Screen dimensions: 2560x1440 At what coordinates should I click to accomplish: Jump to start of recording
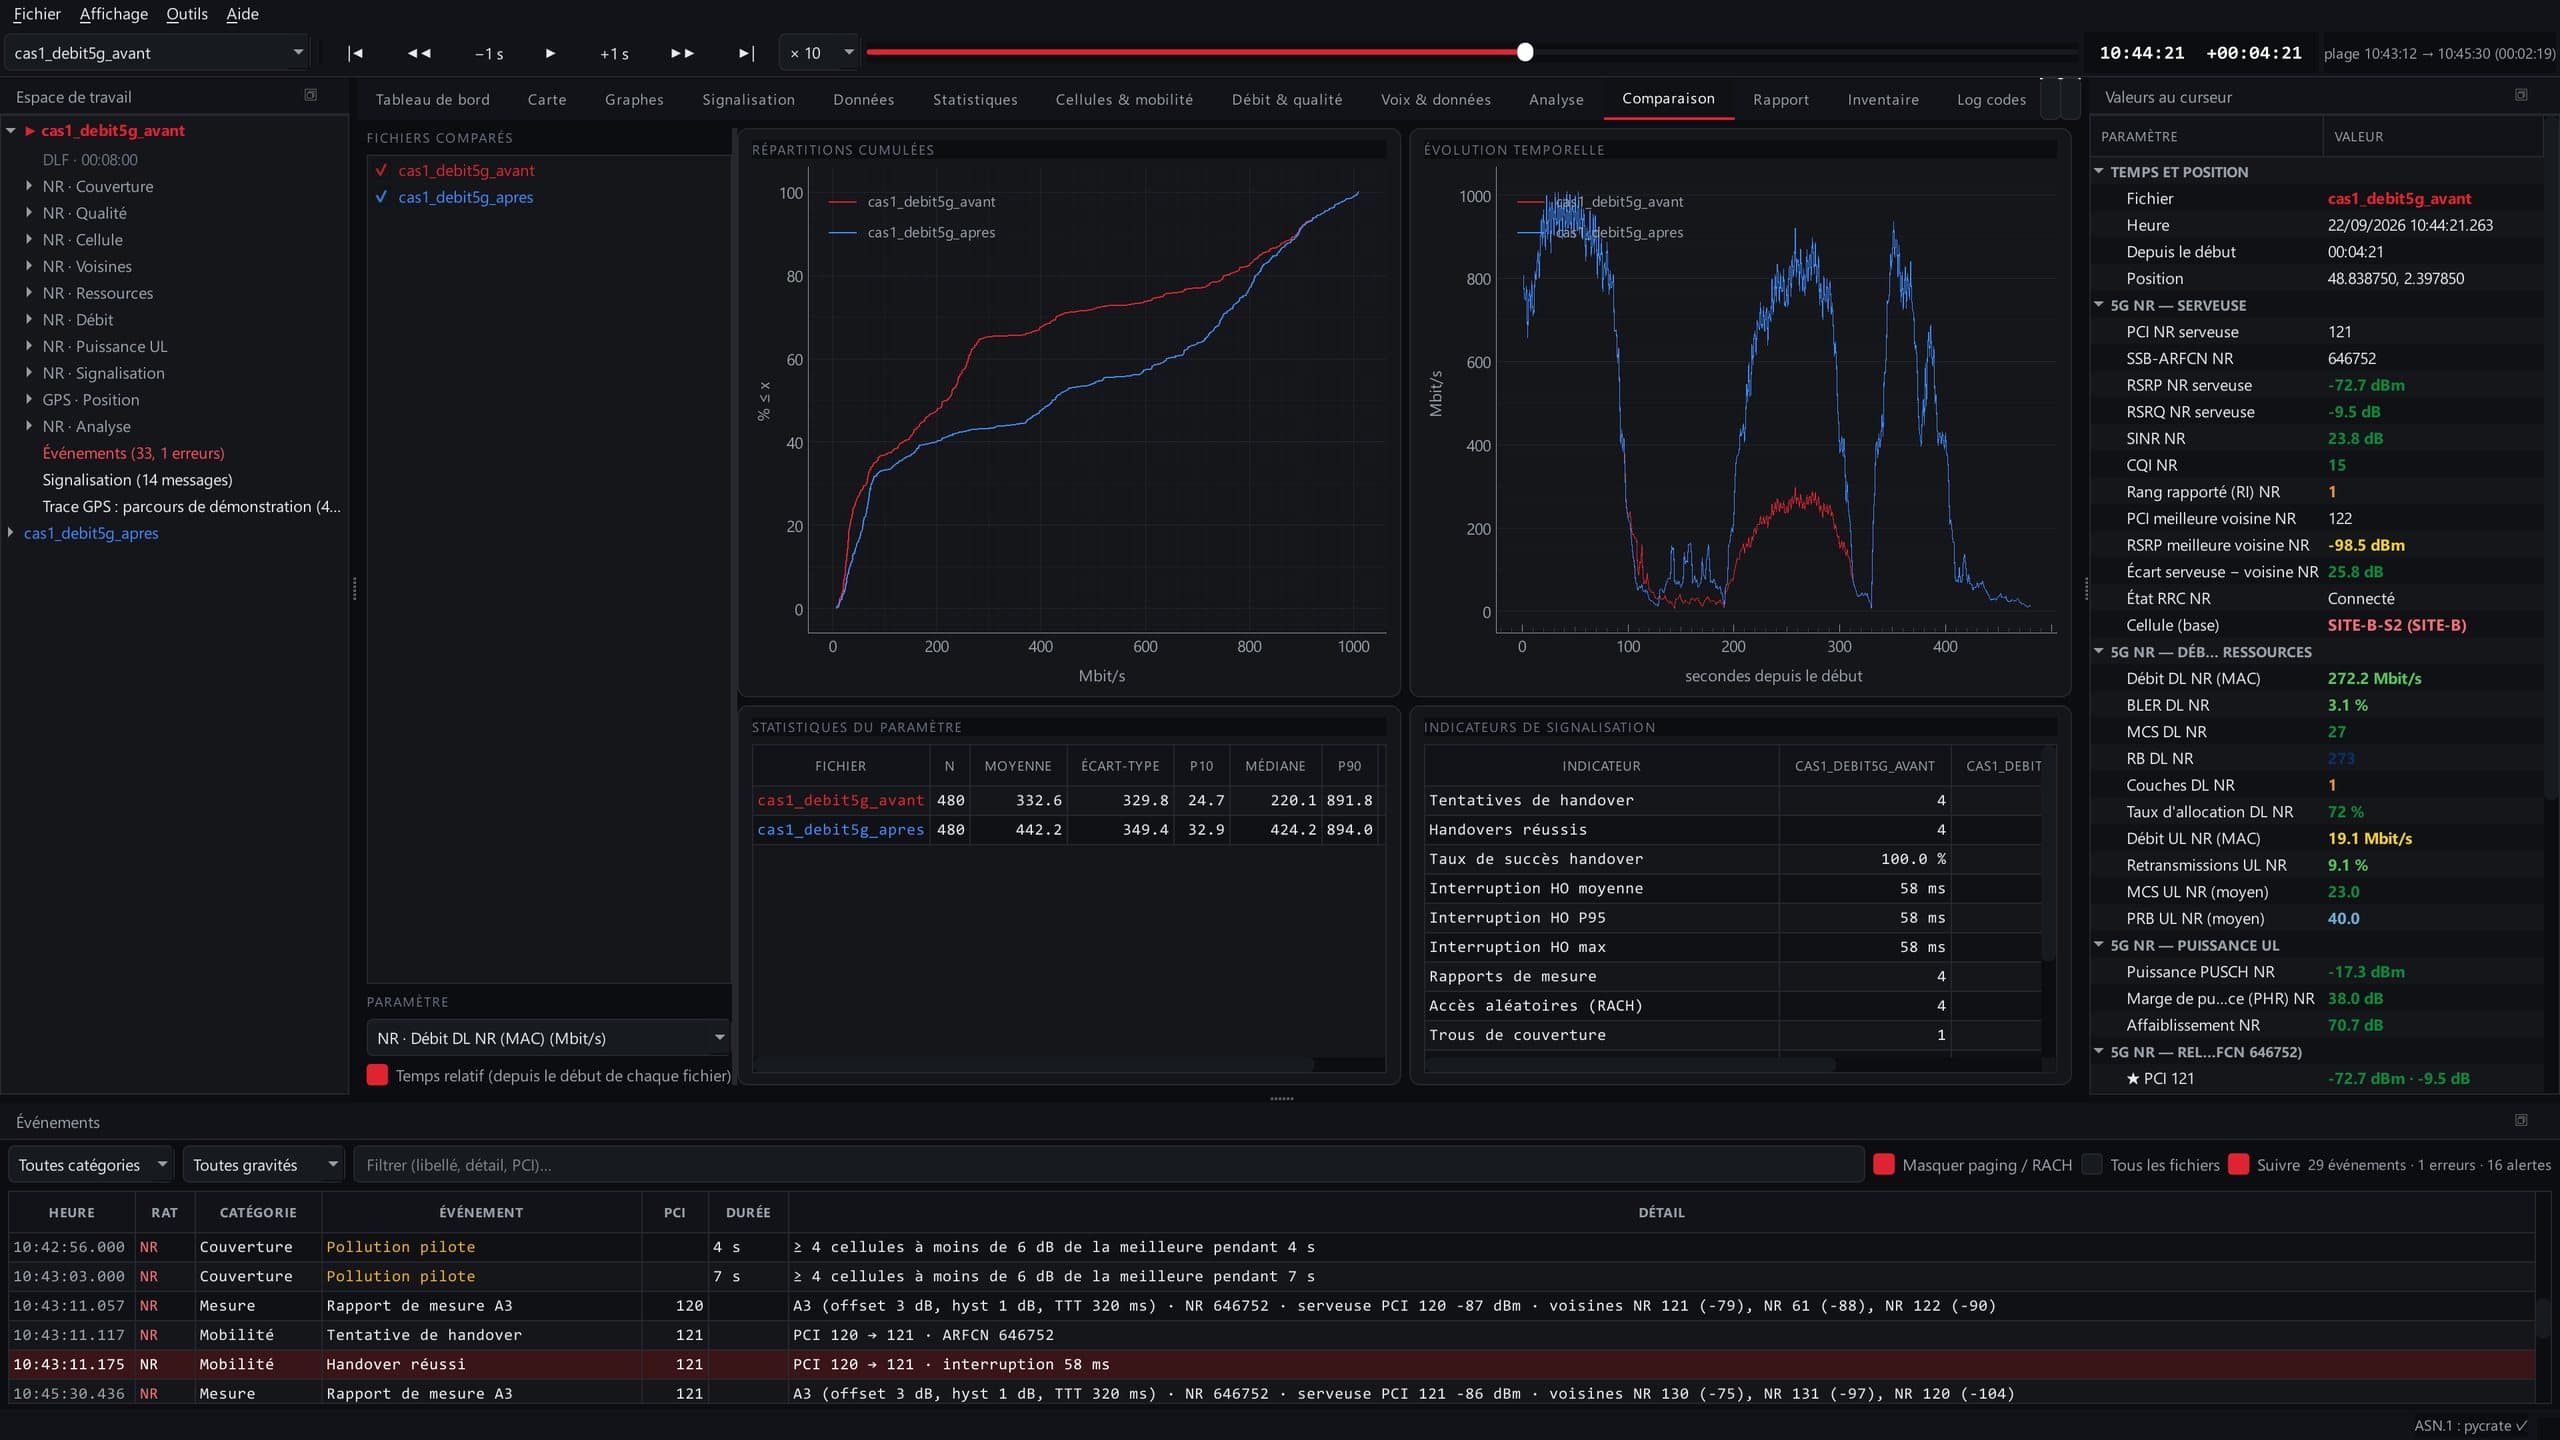tap(355, 53)
